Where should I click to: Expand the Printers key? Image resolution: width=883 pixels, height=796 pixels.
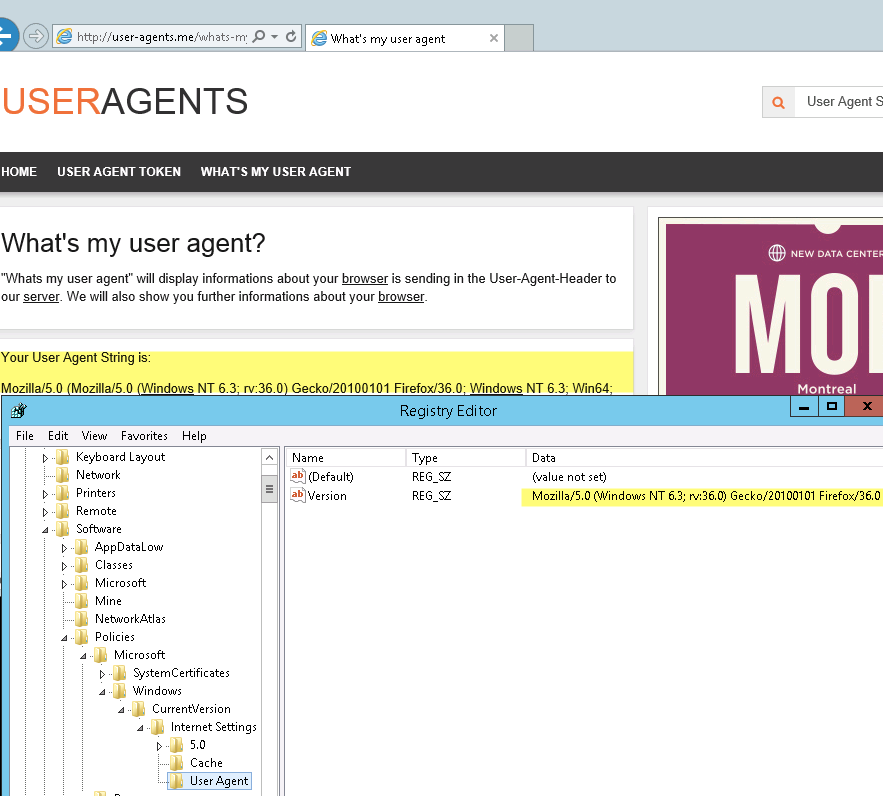pyautogui.click(x=46, y=494)
